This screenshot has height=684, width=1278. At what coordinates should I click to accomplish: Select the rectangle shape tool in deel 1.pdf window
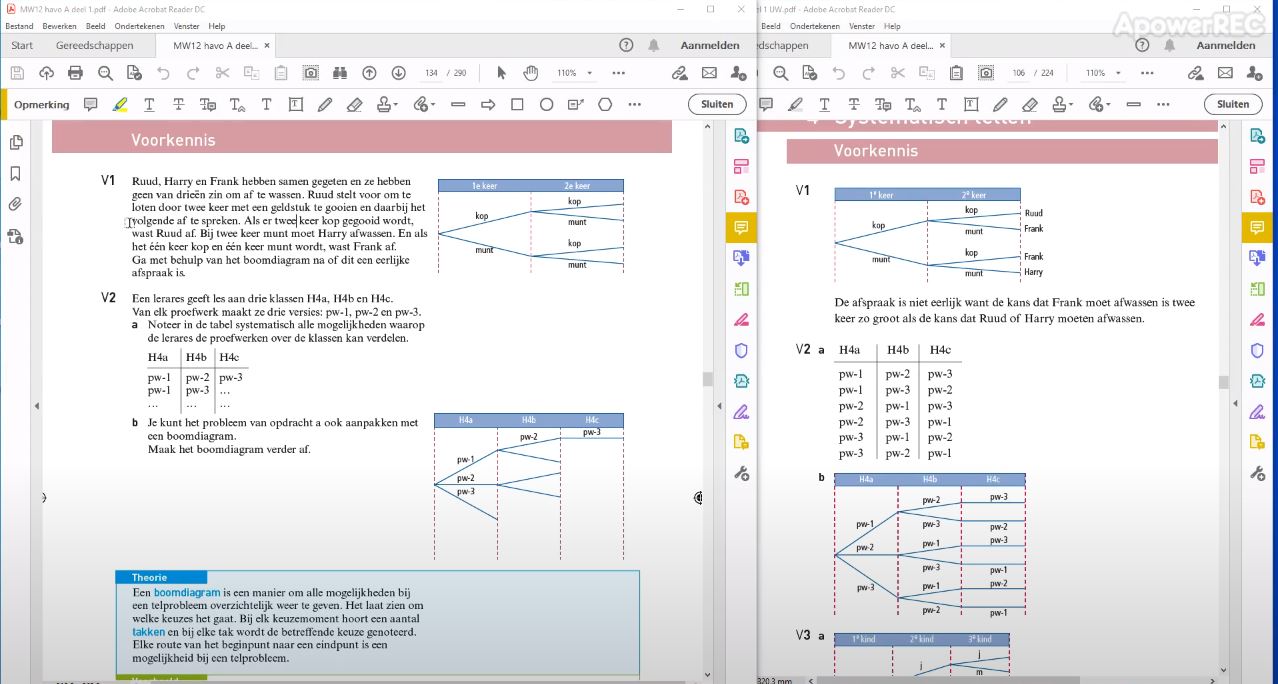517,104
